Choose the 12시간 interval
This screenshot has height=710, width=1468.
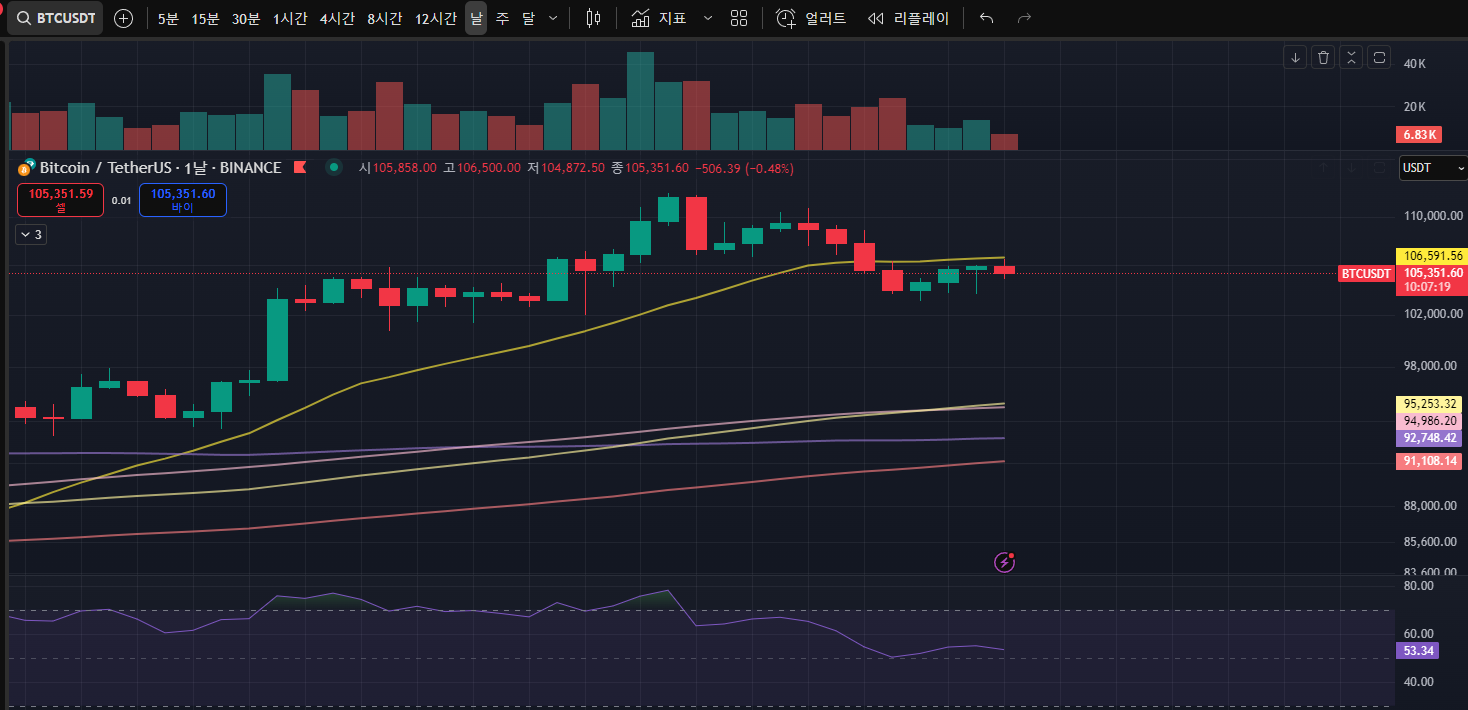pyautogui.click(x=436, y=18)
